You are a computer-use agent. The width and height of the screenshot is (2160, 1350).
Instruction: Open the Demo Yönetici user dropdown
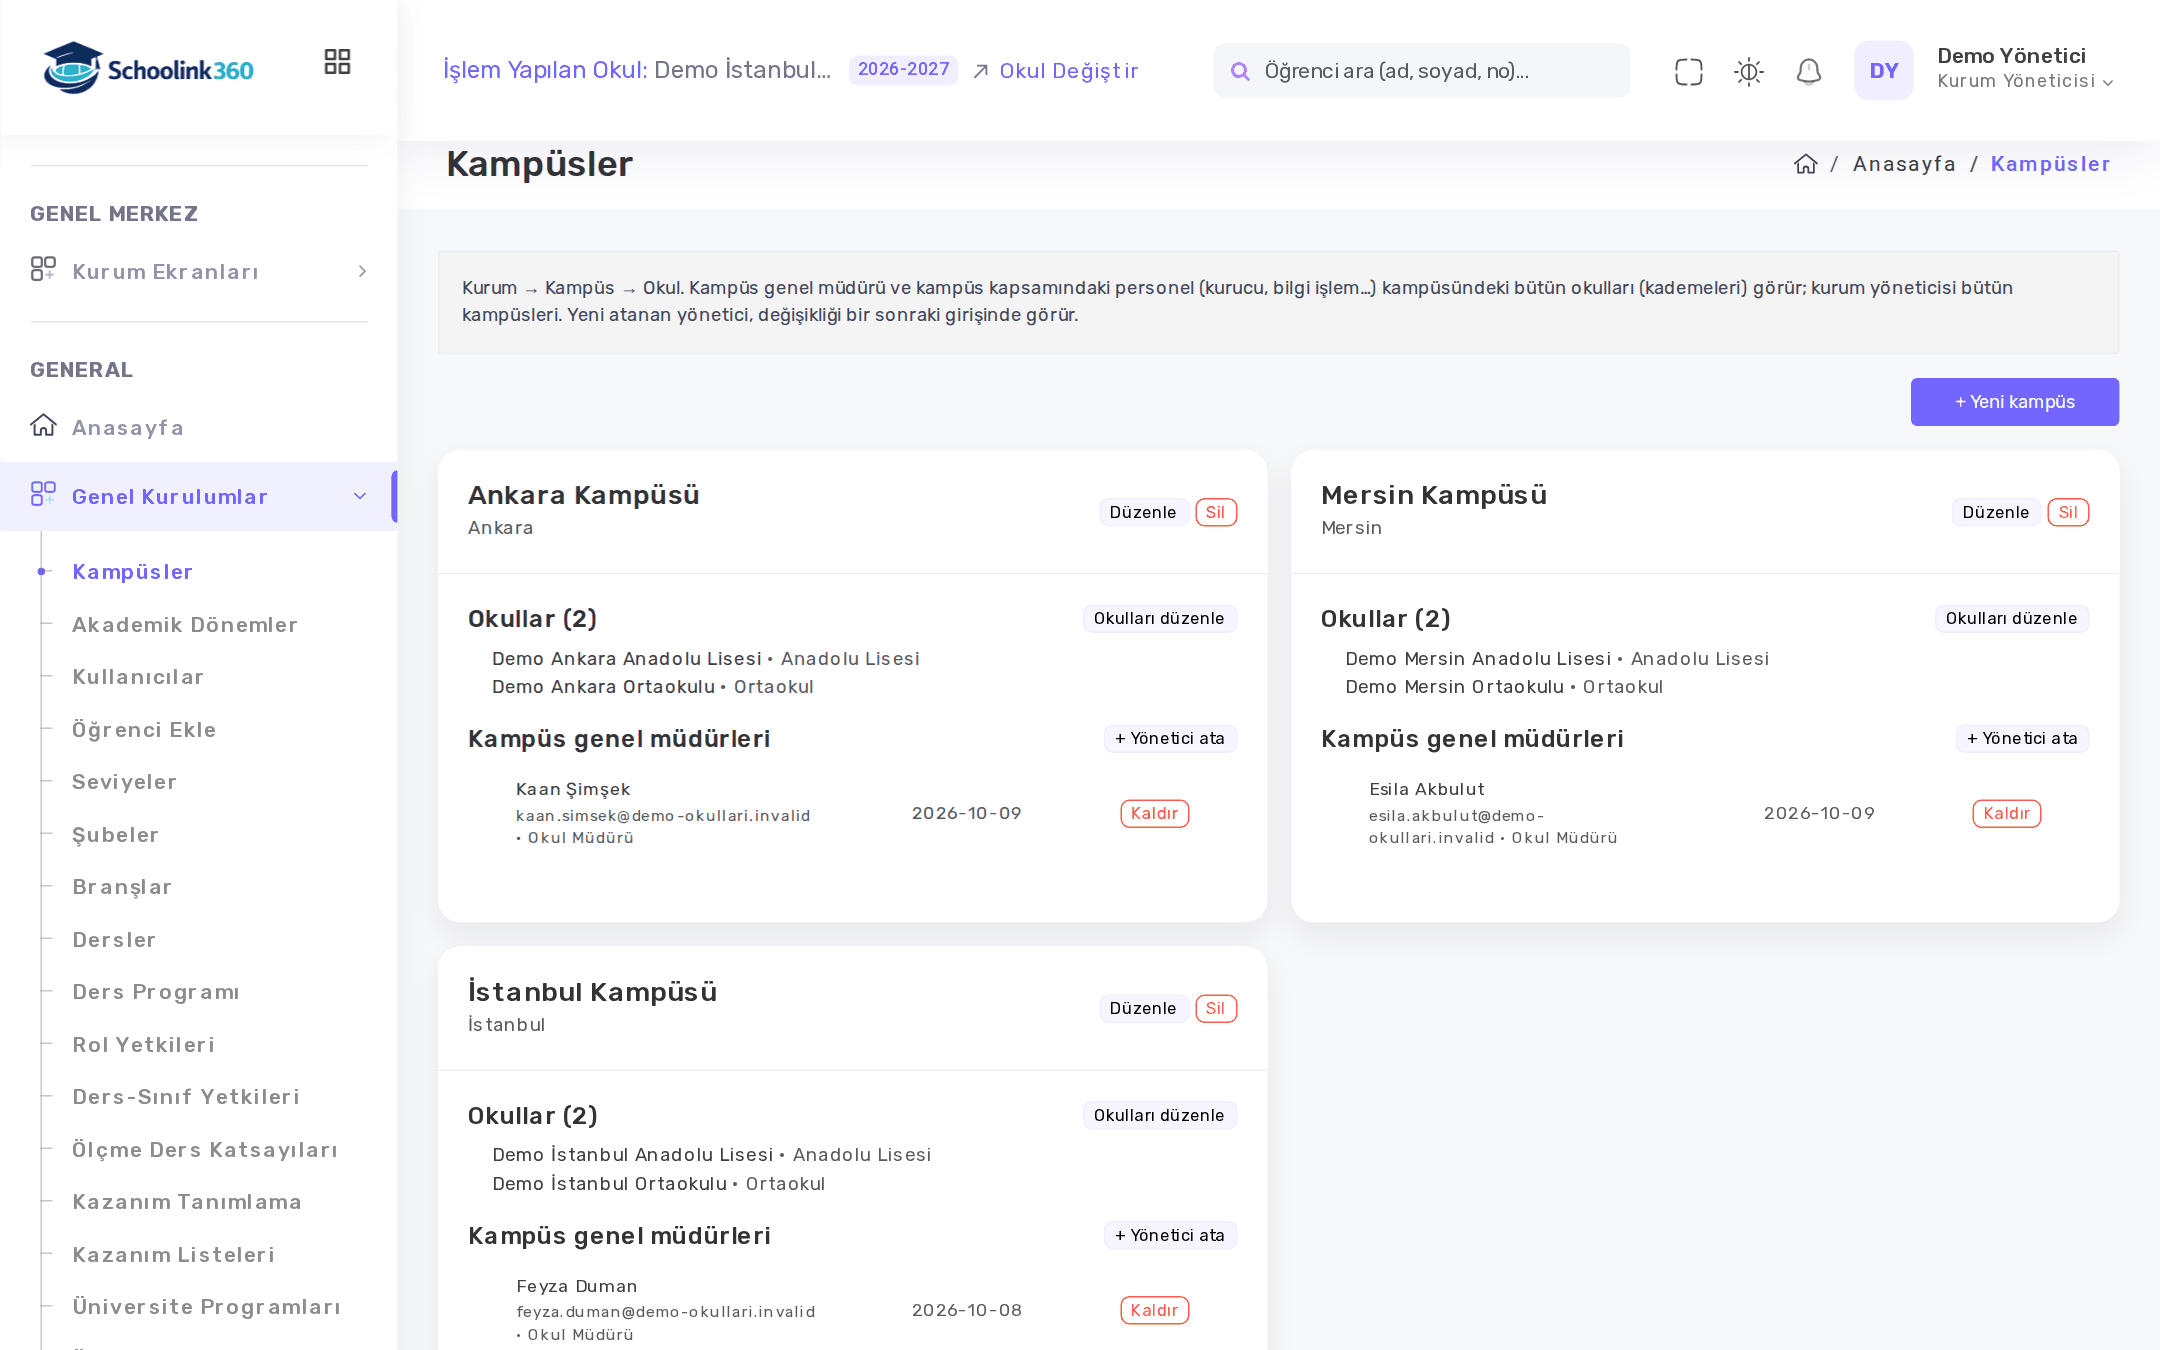2025,68
